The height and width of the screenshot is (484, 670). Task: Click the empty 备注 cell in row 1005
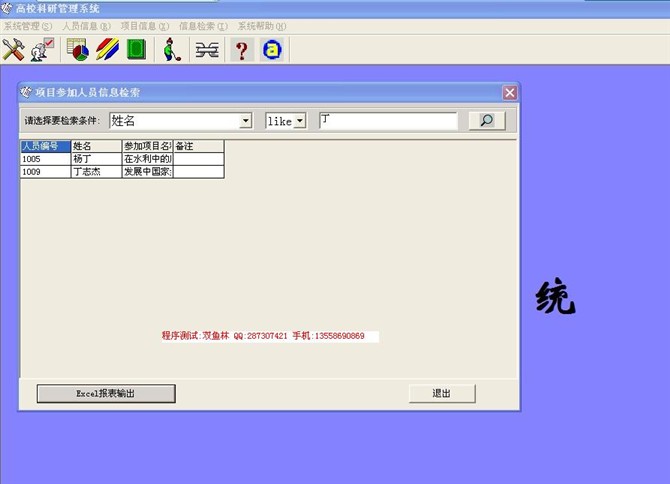[x=199, y=159]
